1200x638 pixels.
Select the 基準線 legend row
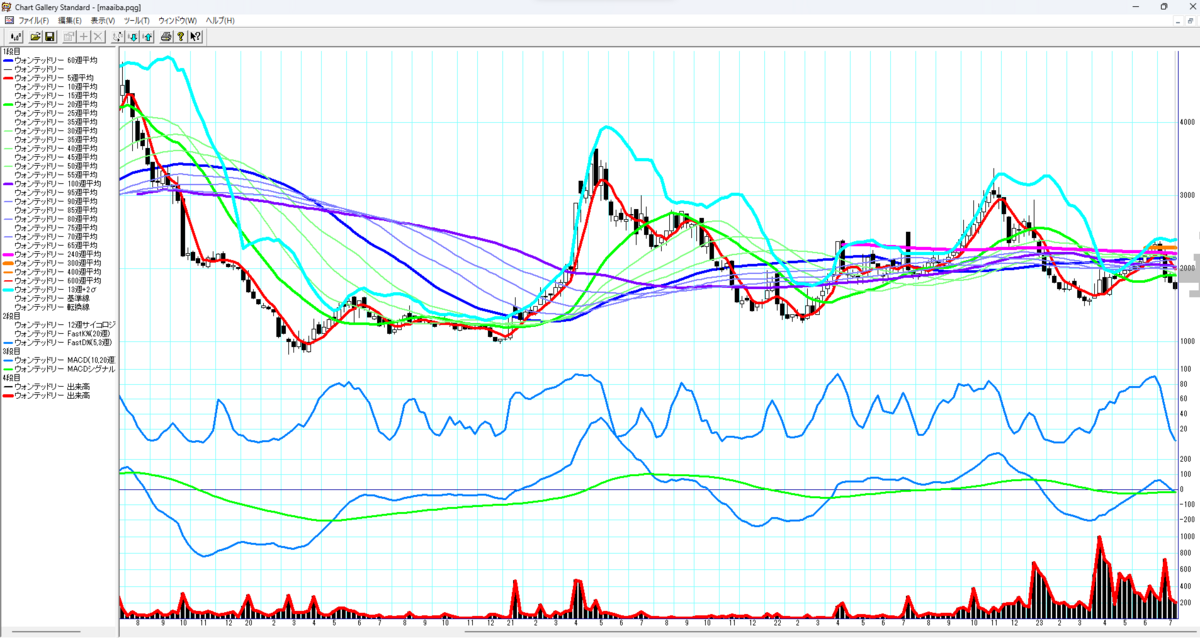[52, 299]
